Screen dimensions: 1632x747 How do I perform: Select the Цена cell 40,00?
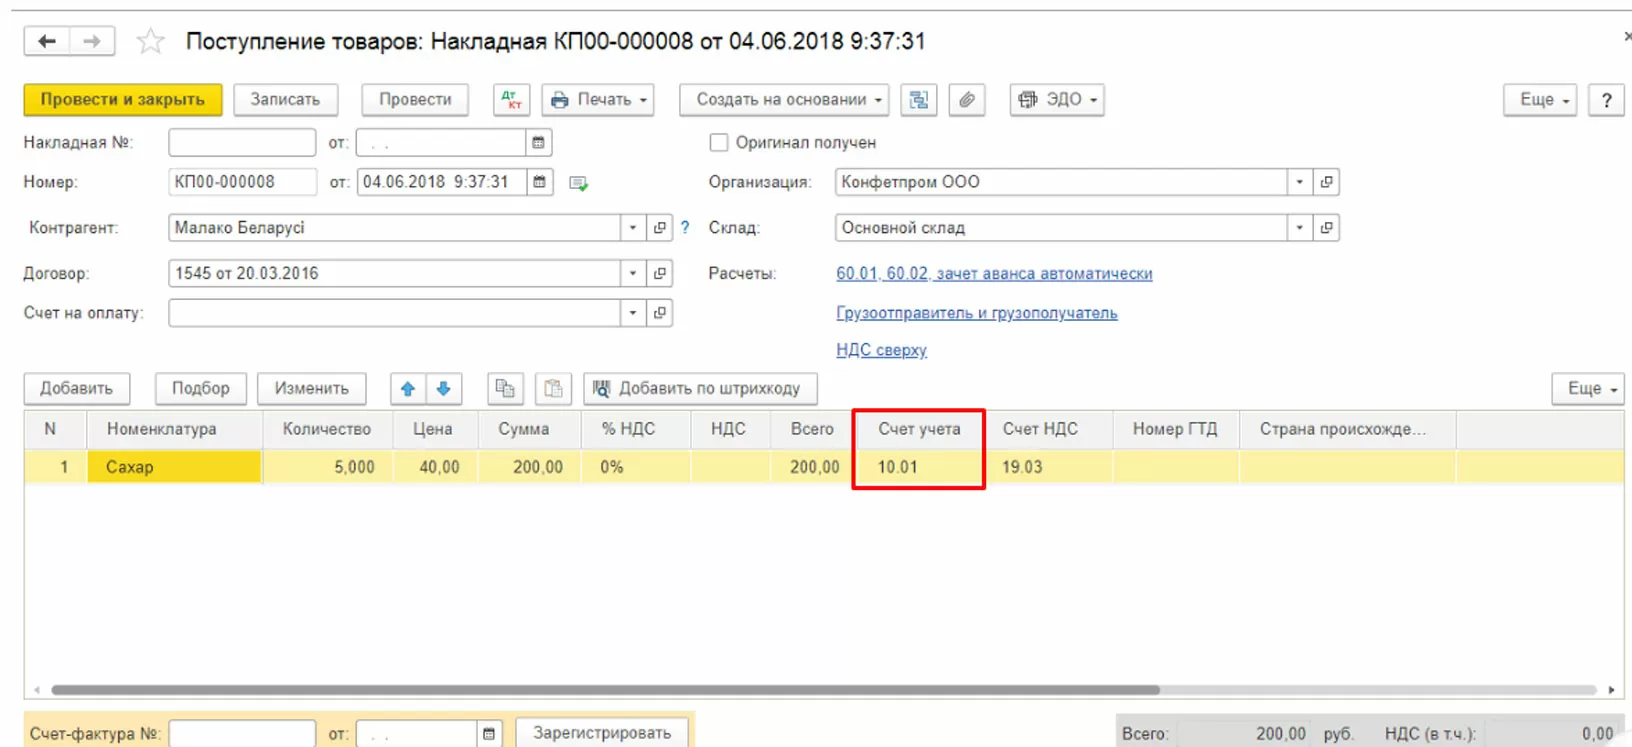point(436,467)
